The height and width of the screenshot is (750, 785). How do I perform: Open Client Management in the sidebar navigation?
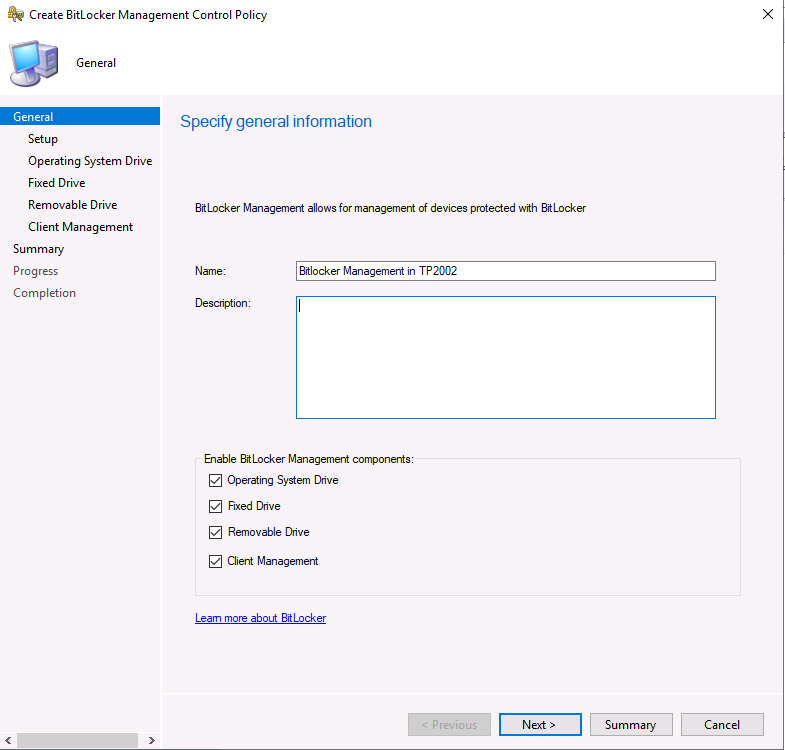[81, 227]
